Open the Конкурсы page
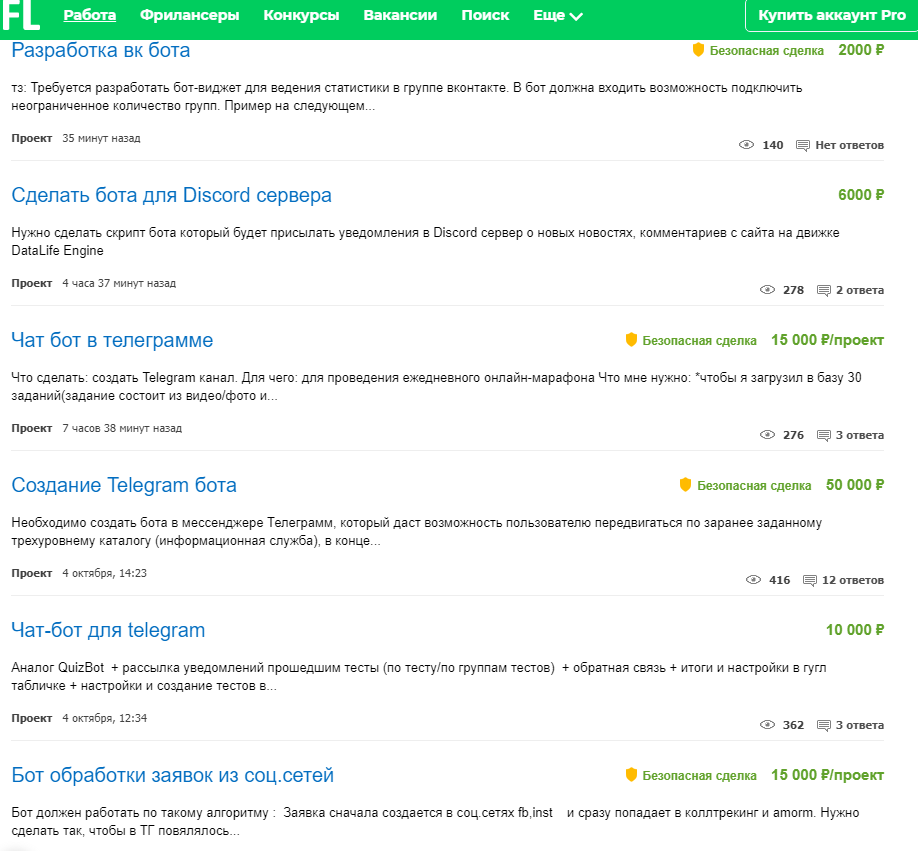Image resolution: width=918 pixels, height=851 pixels. point(302,15)
